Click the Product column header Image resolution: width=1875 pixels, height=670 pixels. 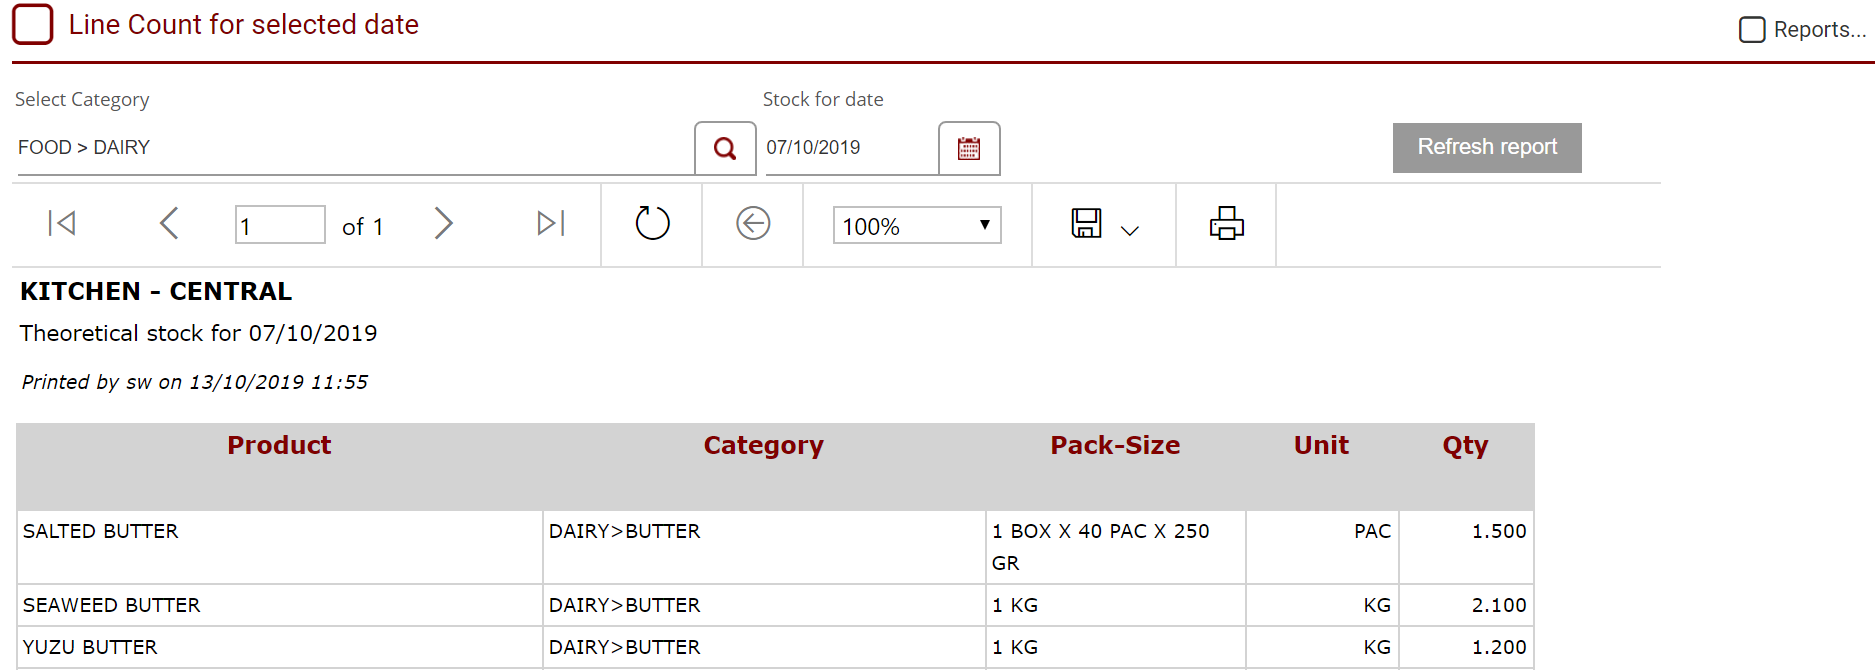(x=279, y=446)
